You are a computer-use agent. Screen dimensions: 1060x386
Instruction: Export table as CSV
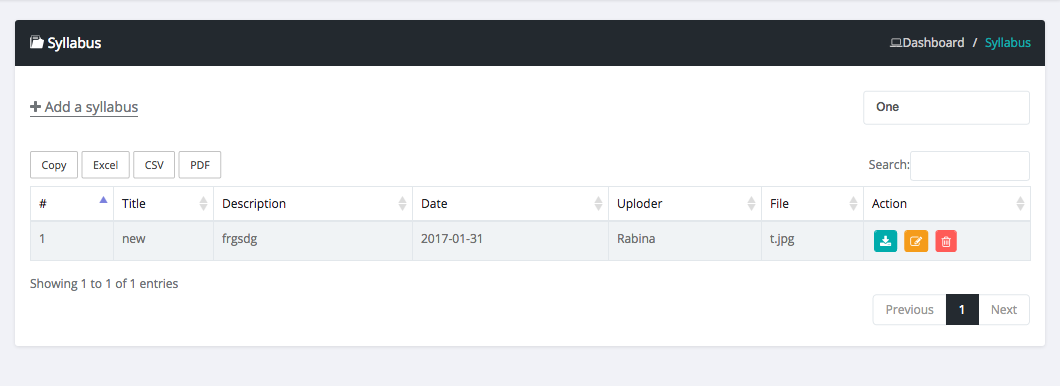click(x=154, y=165)
